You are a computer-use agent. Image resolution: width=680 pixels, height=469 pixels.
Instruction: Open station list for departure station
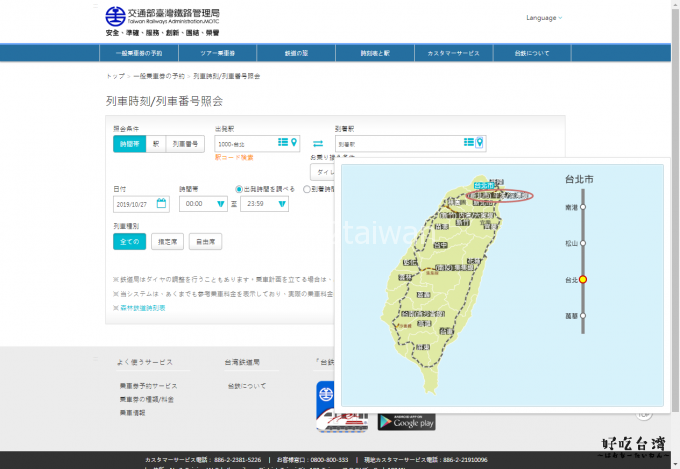click(x=283, y=143)
